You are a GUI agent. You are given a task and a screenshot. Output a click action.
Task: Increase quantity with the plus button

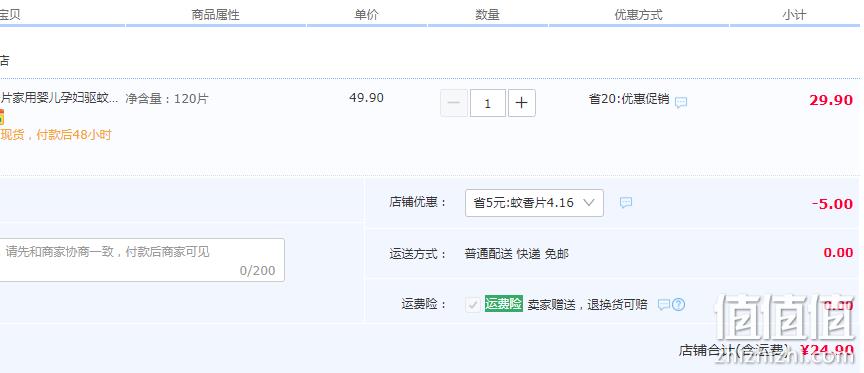521,103
